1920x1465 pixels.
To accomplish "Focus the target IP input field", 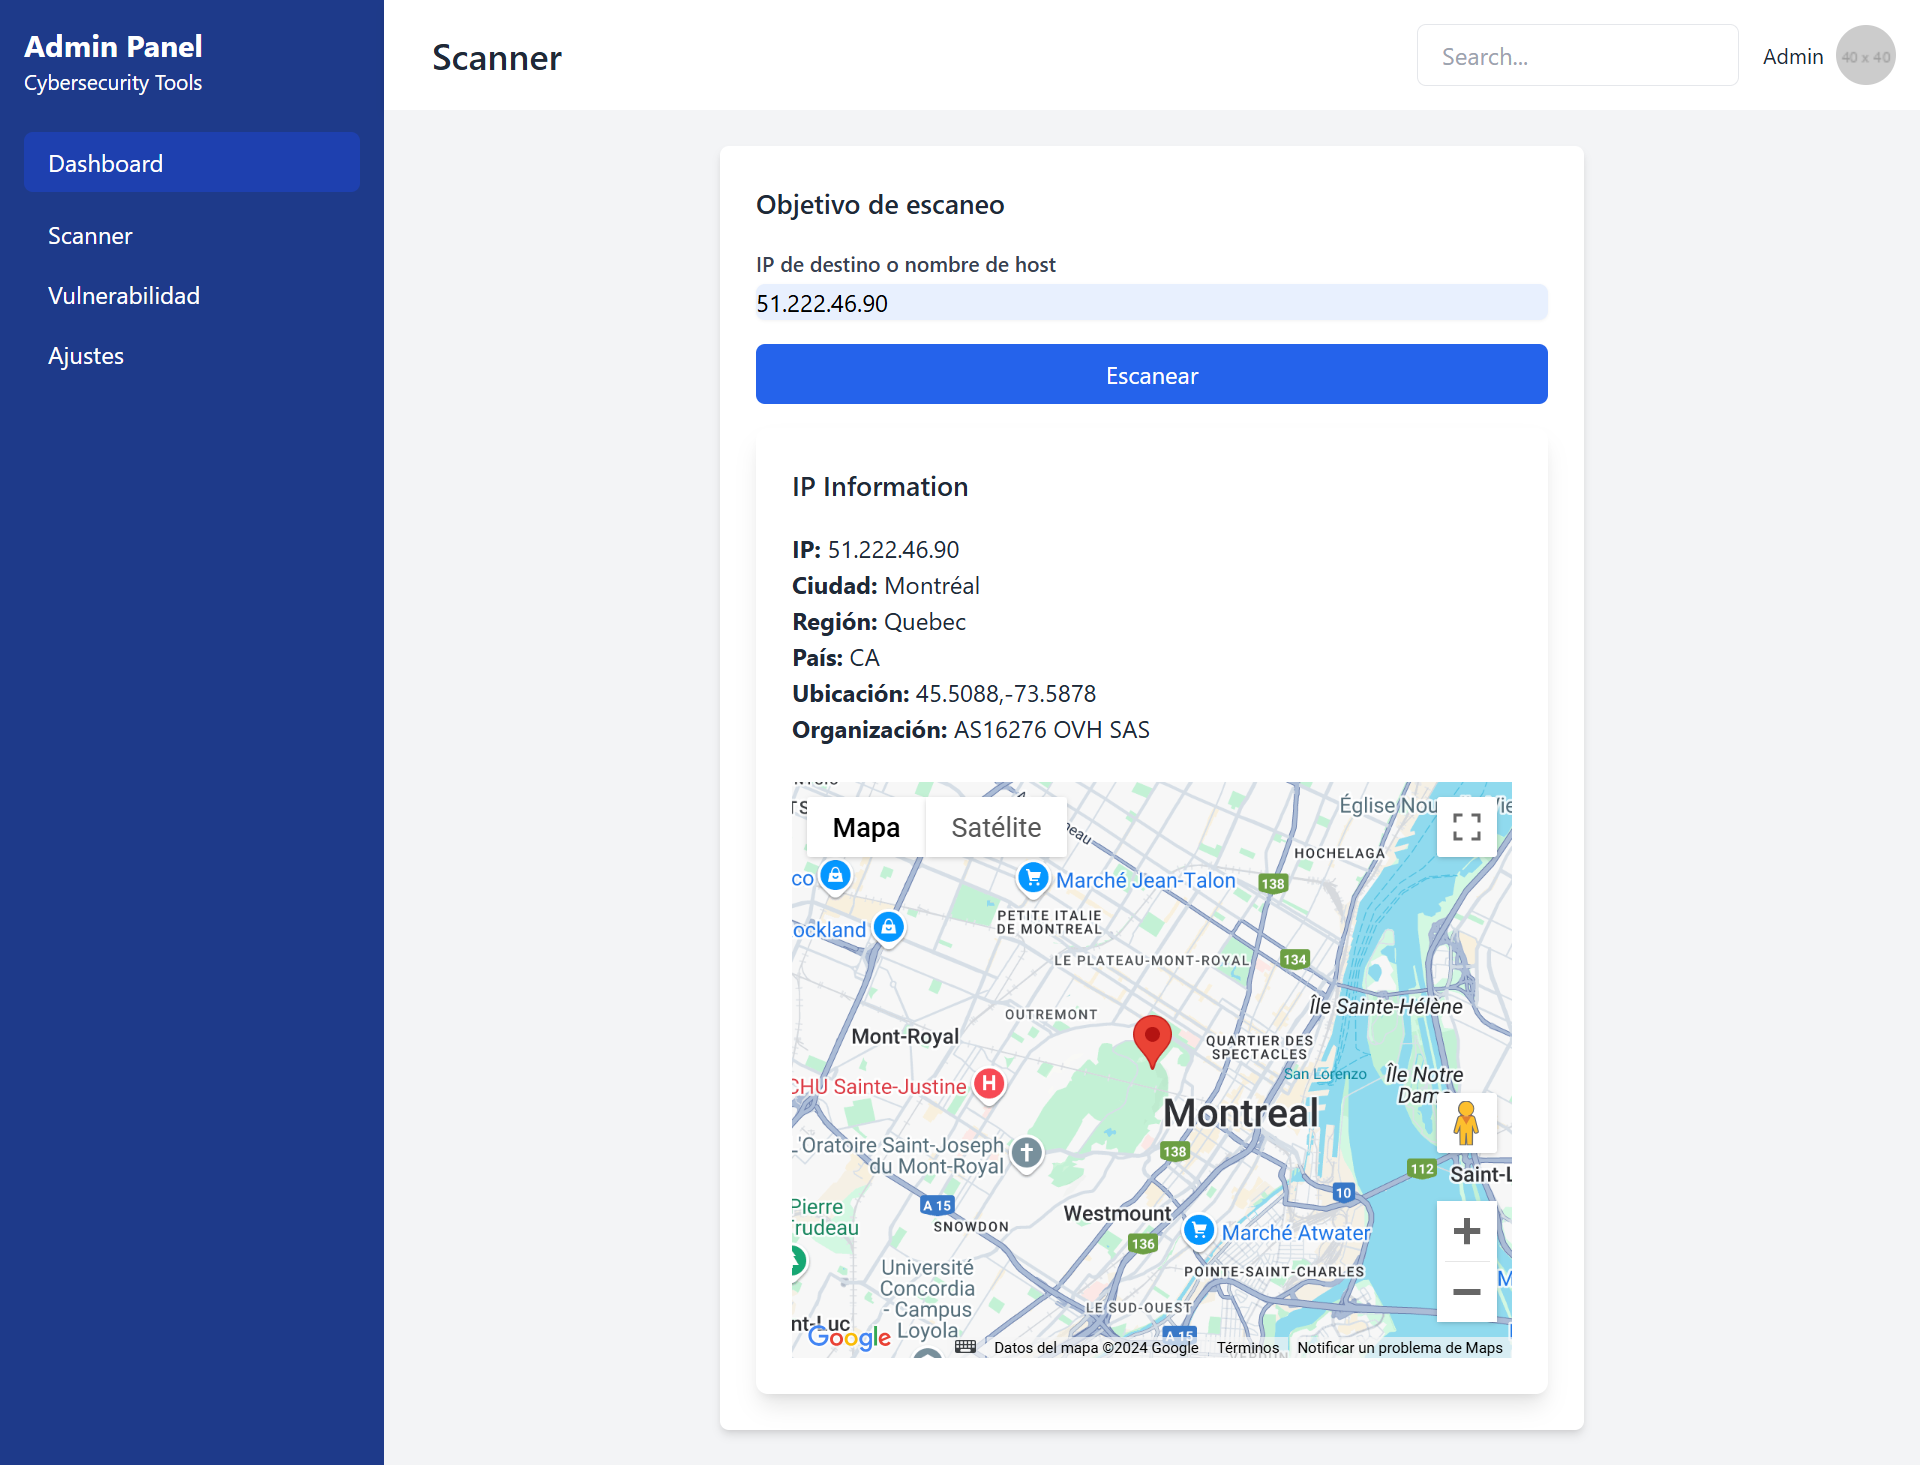I will click(1151, 303).
